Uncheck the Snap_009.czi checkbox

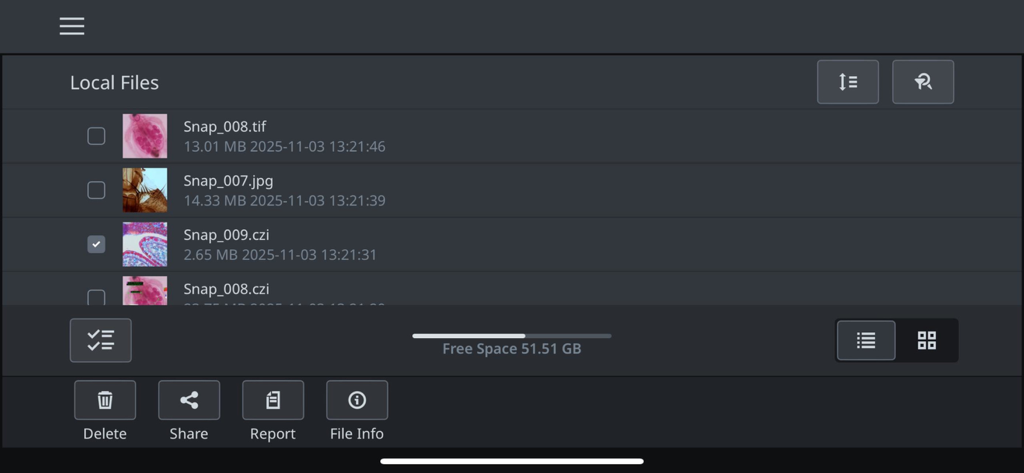[x=96, y=244]
